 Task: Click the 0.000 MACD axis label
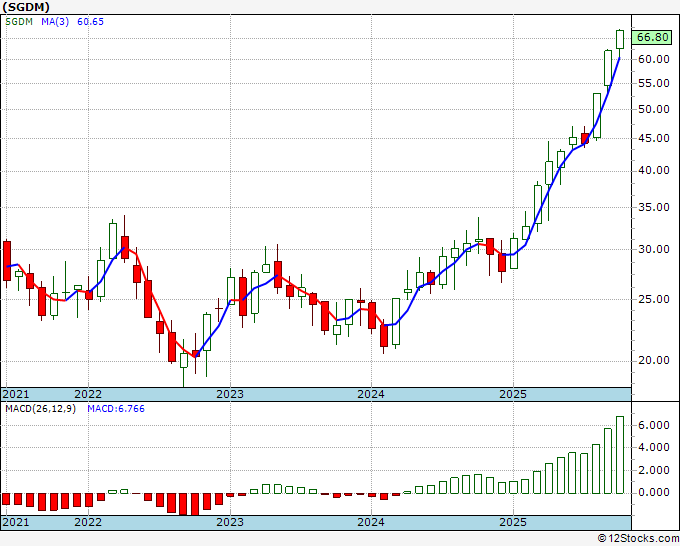click(654, 493)
